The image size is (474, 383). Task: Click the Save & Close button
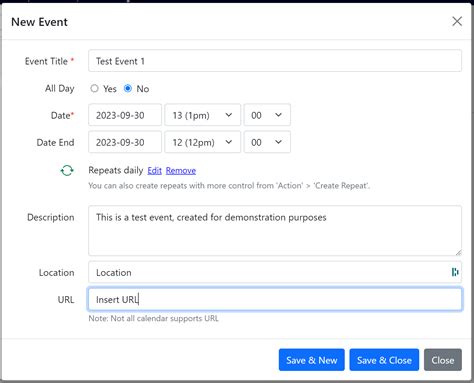point(384,360)
